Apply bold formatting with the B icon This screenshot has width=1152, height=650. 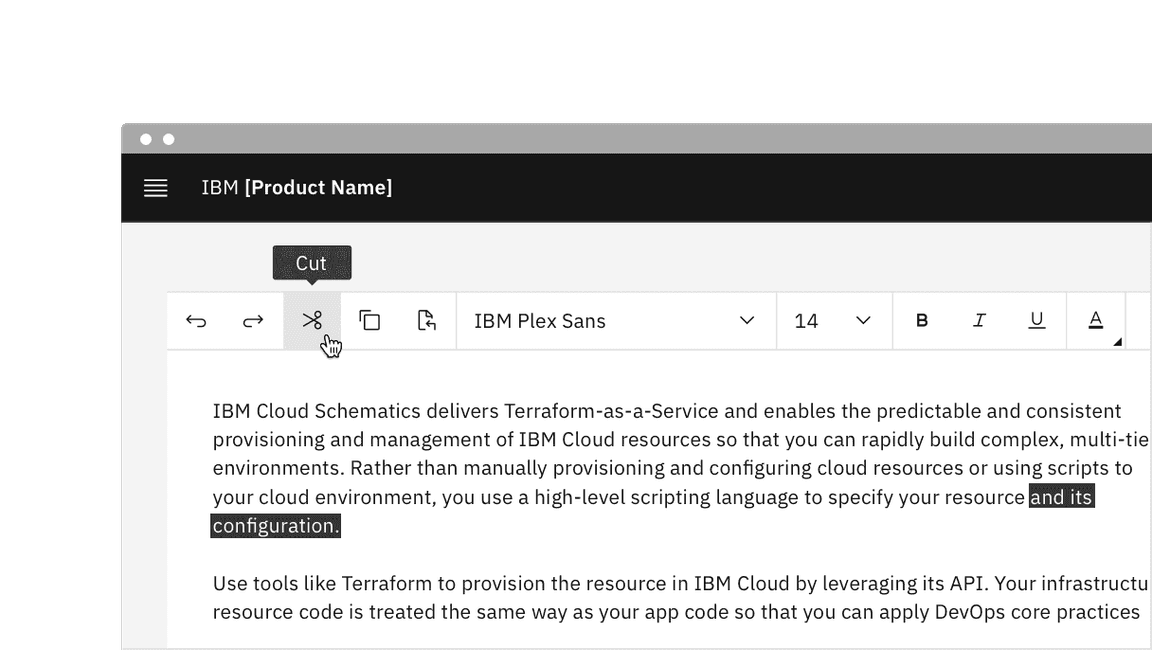coord(921,320)
